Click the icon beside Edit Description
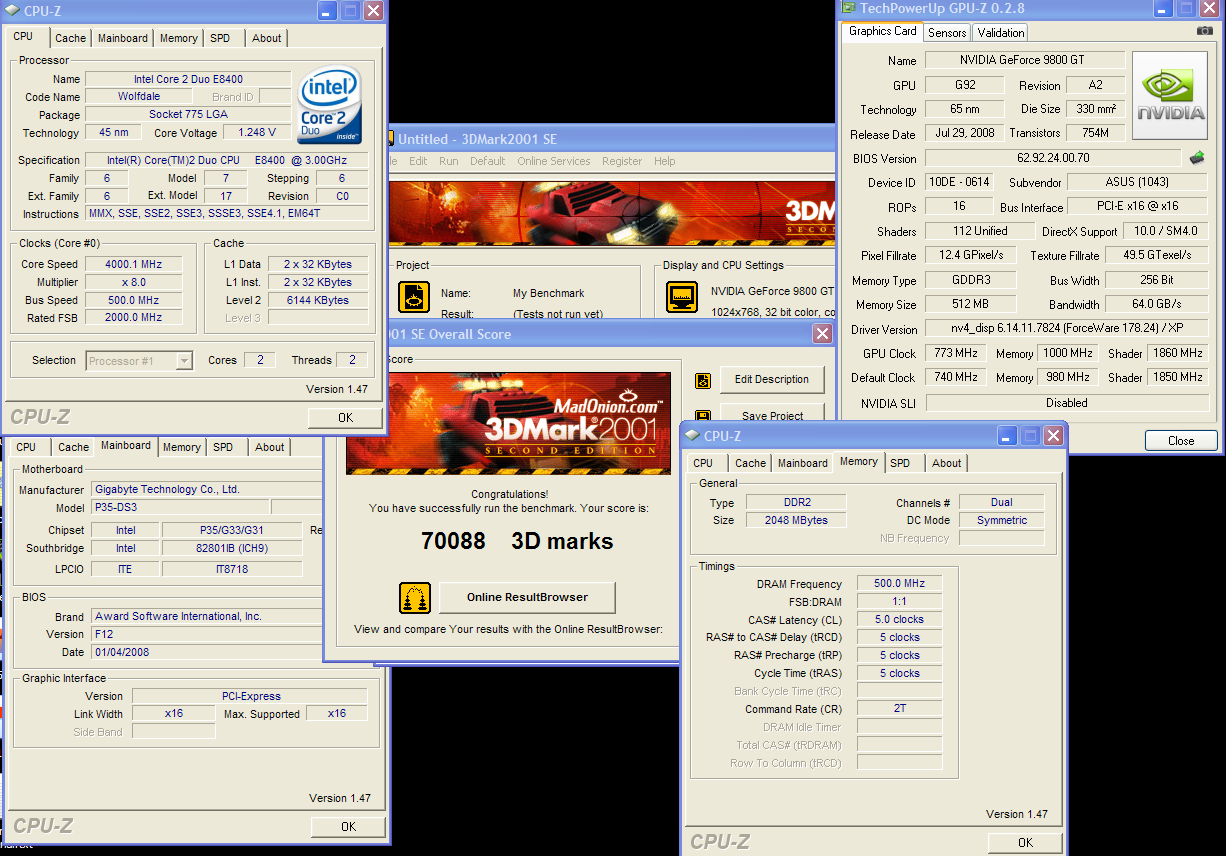Image resolution: width=1227 pixels, height=856 pixels. [703, 380]
